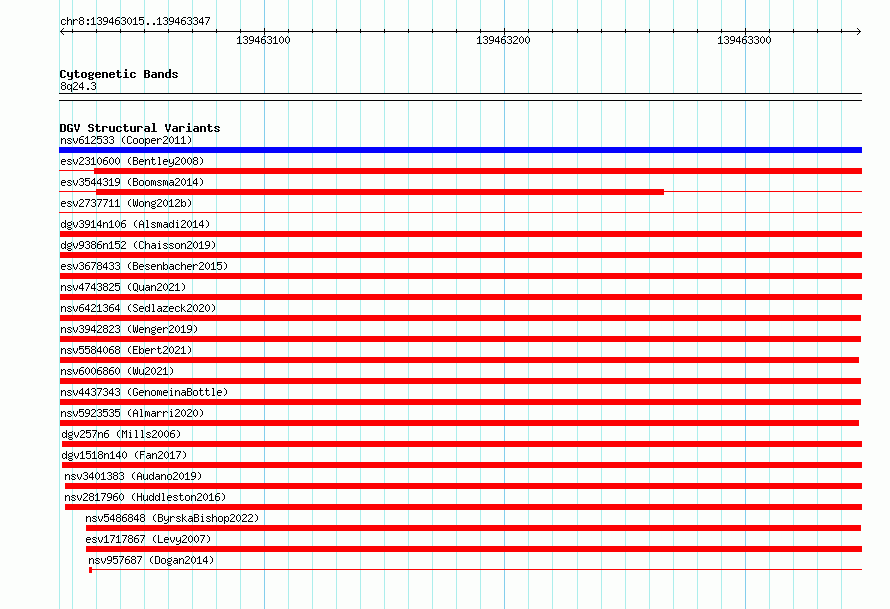This screenshot has width=890, height=609.
Task: Click dgv1518n140 (Fan2017) variant label
Action: [124, 455]
